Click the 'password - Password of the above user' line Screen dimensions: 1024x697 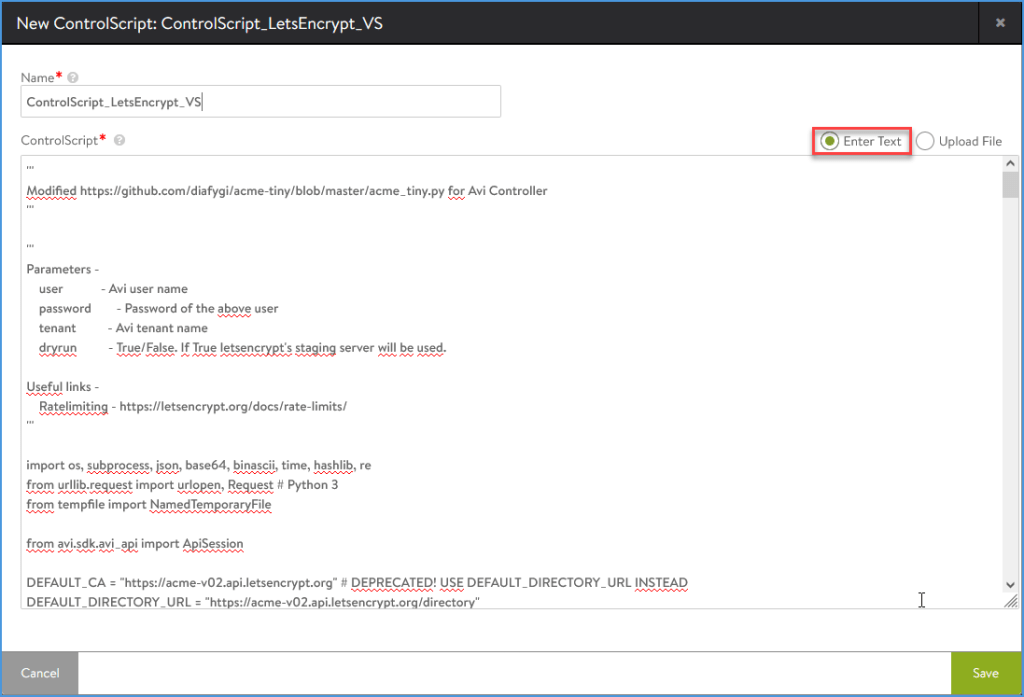pyautogui.click(x=158, y=308)
